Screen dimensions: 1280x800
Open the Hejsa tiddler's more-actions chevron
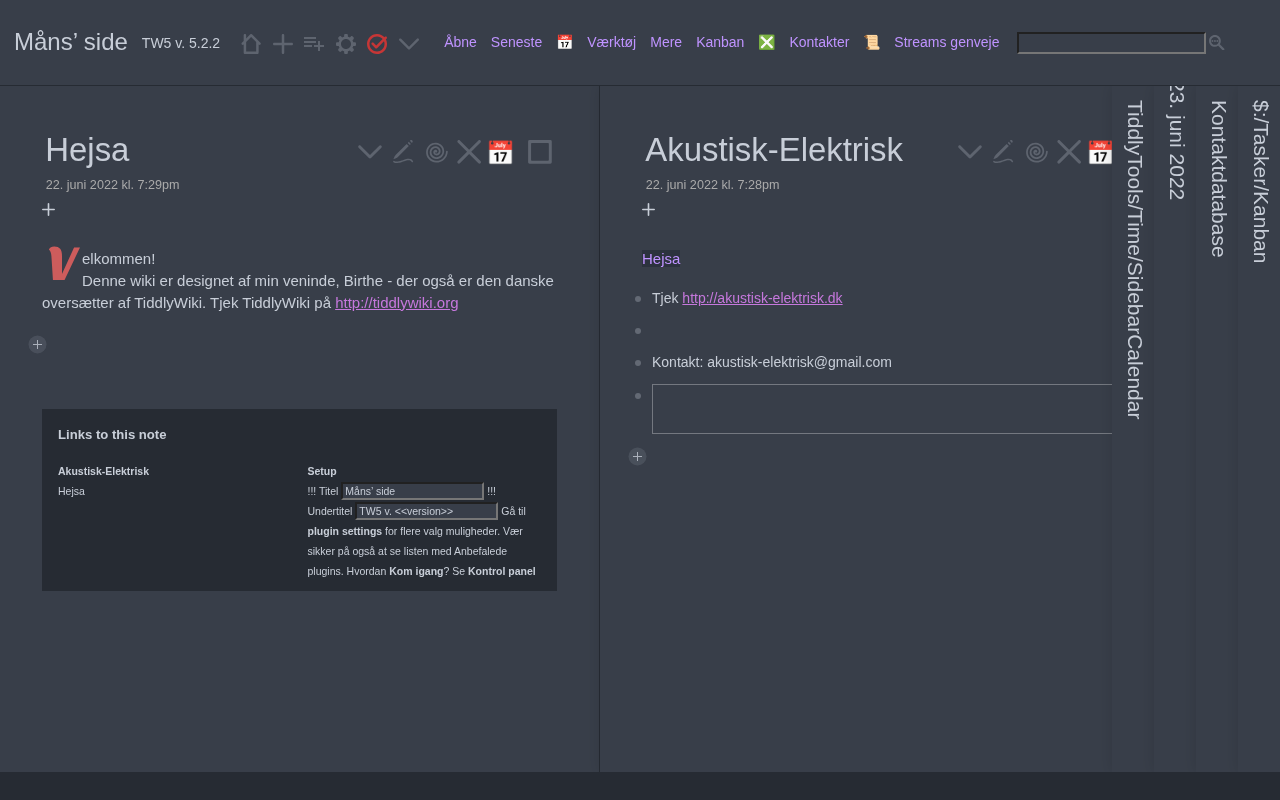[370, 152]
